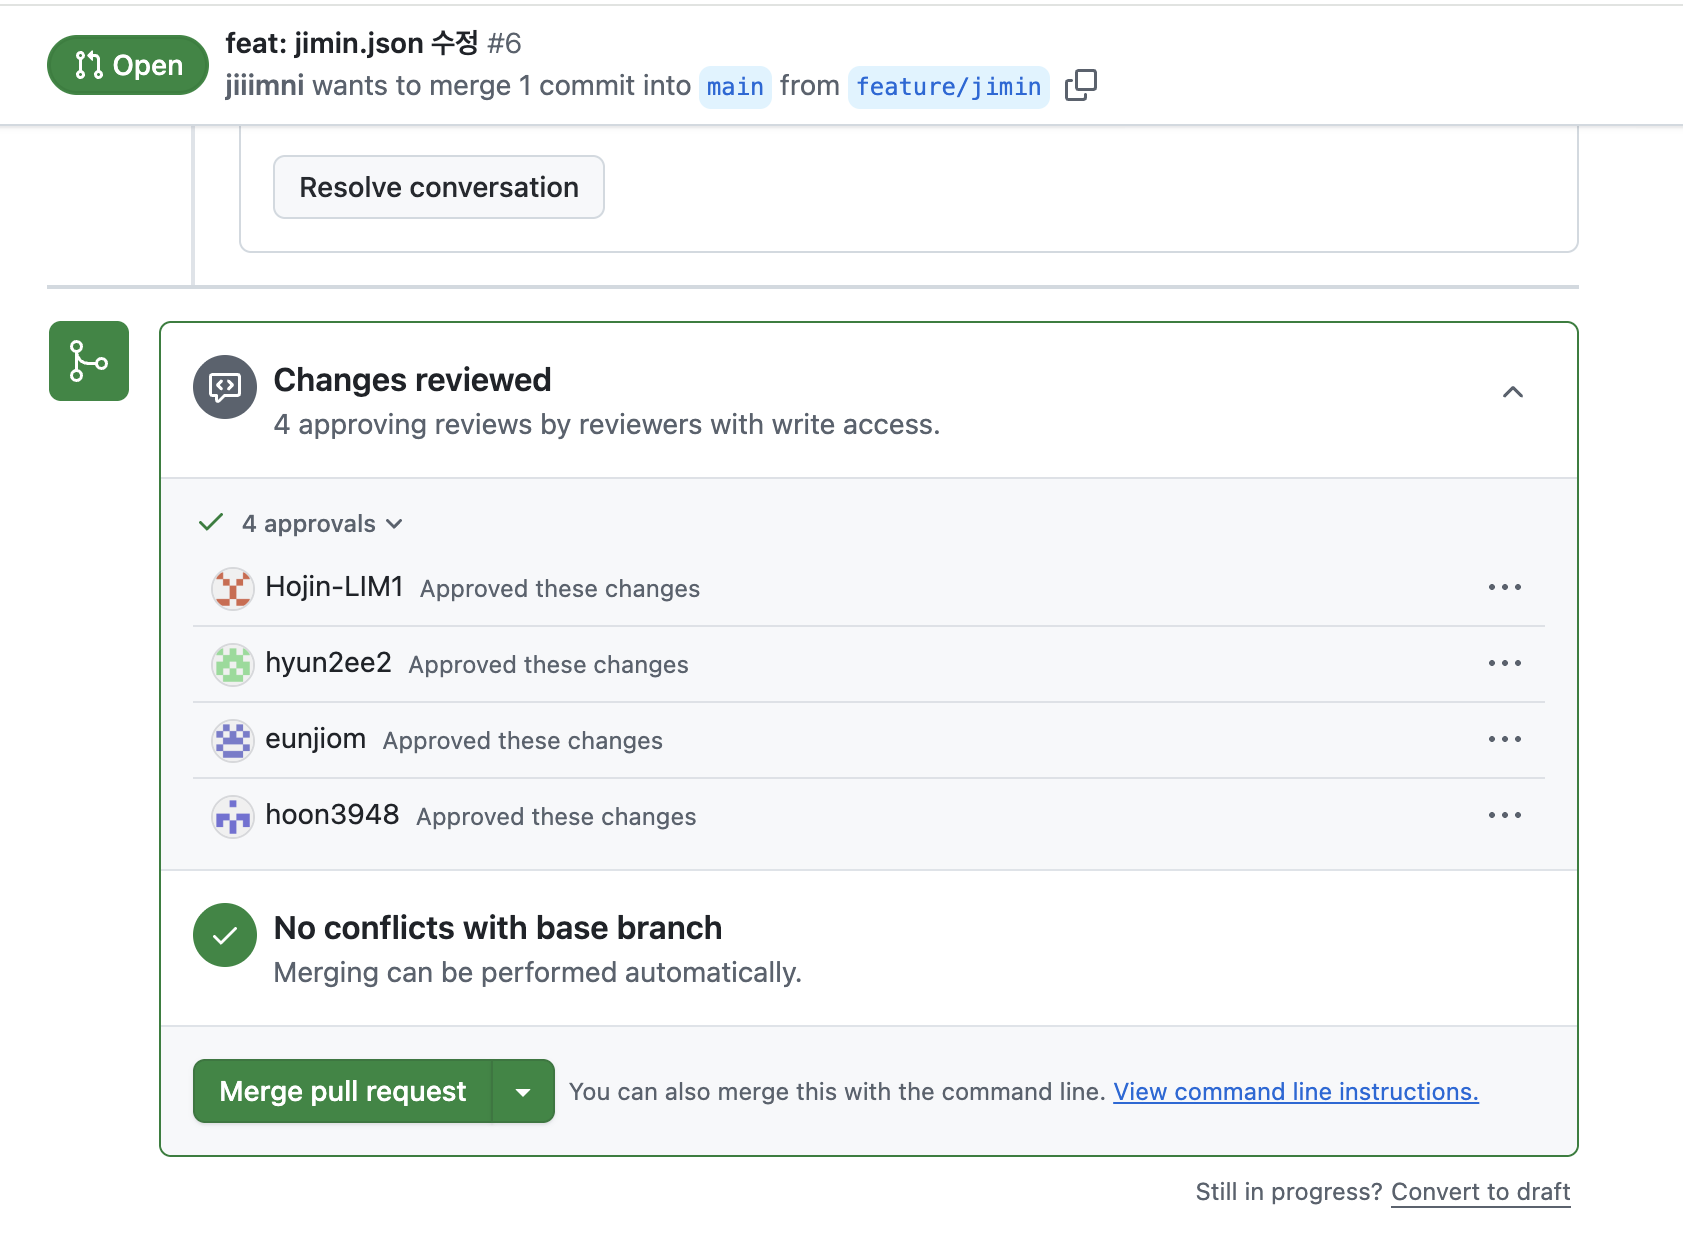Image resolution: width=1683 pixels, height=1249 pixels.
Task: Click the Changes reviewed code review icon
Action: click(225, 387)
